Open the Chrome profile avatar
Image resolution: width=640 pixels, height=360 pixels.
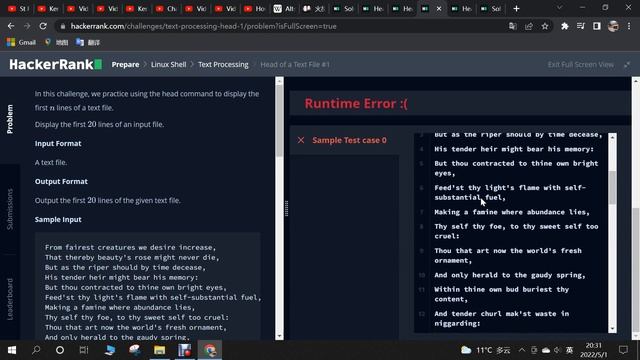[x=613, y=26]
